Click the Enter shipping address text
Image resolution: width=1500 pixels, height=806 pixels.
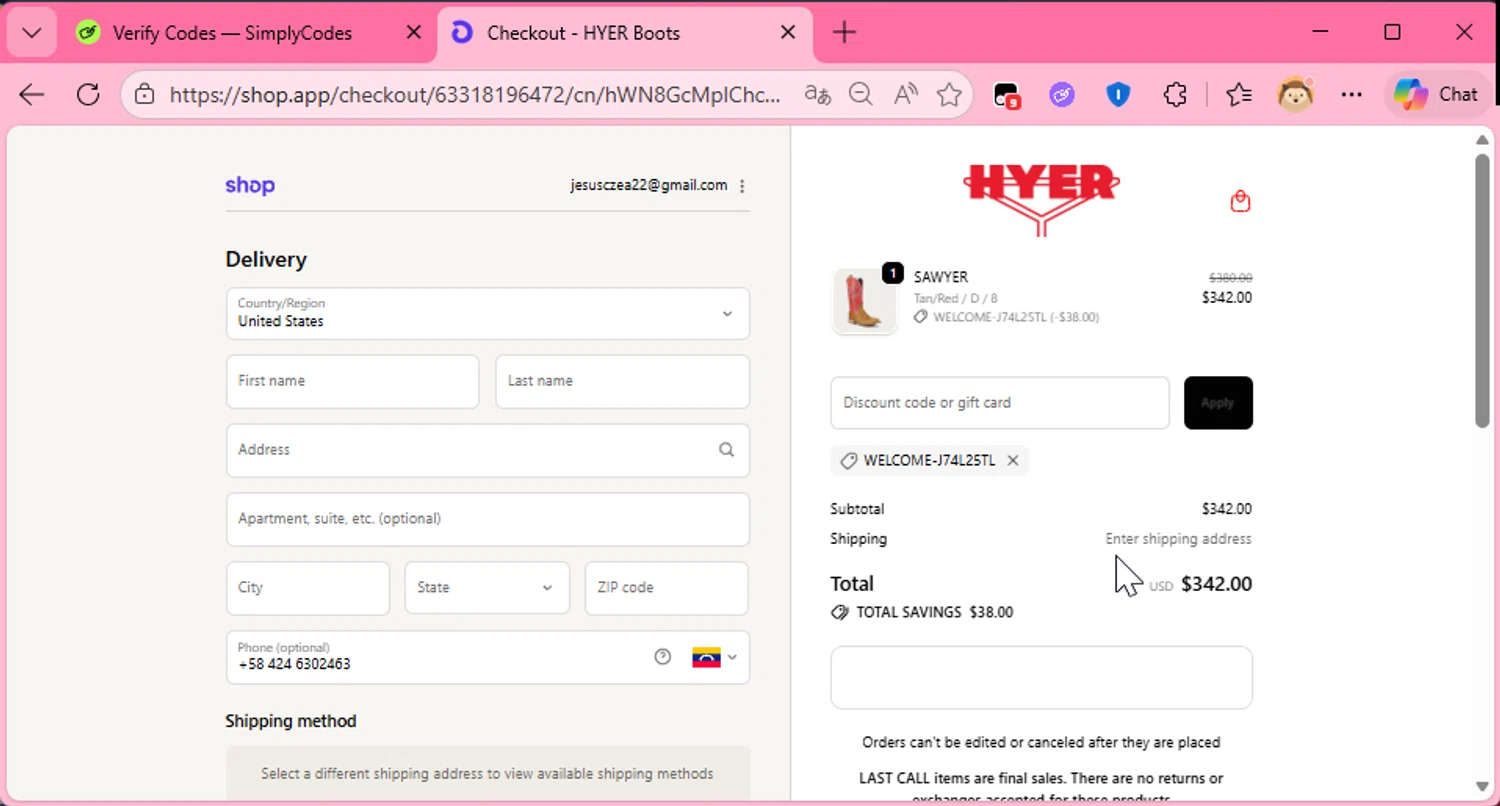point(1178,539)
